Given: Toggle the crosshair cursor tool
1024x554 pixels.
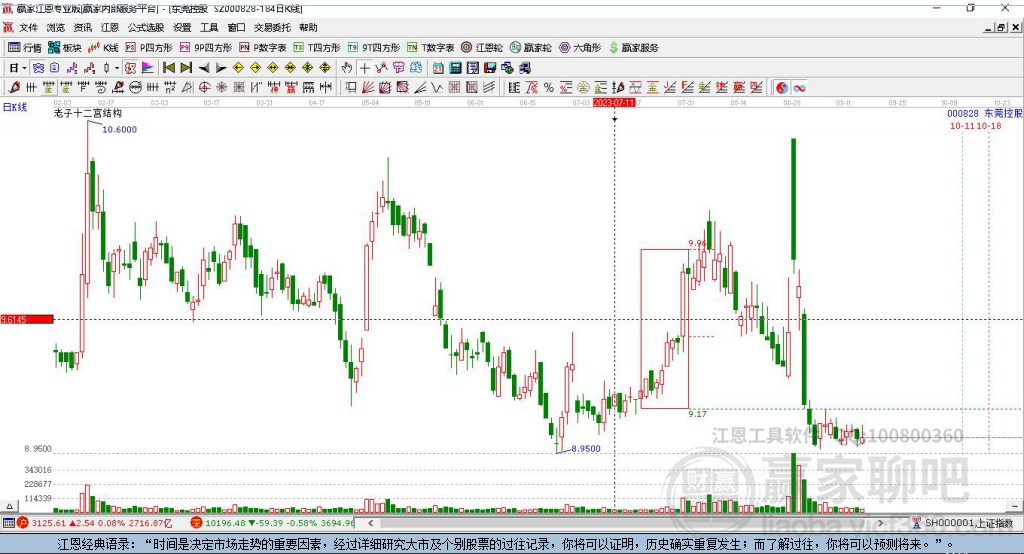Looking at the screenshot, I should pyautogui.click(x=364, y=68).
